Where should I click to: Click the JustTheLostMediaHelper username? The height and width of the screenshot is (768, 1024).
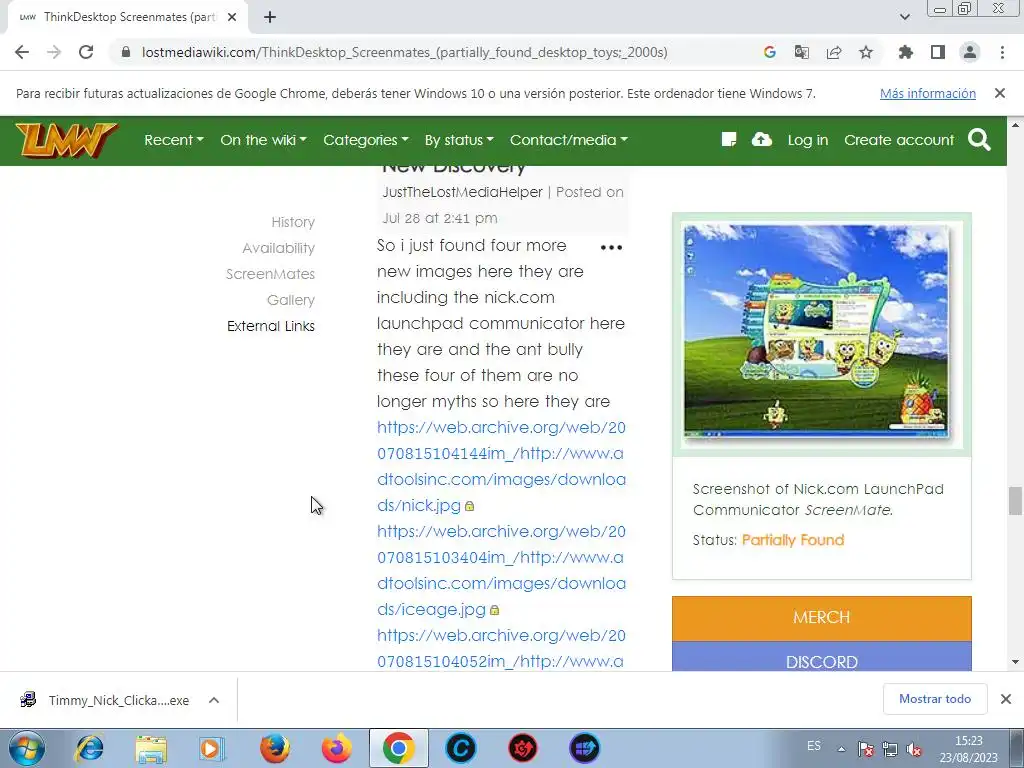tap(462, 192)
